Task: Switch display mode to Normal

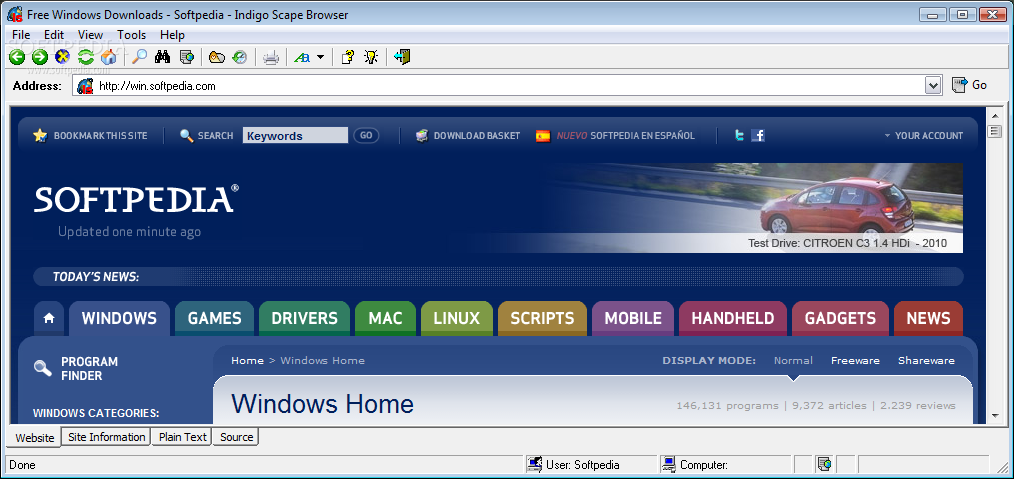Action: (x=793, y=361)
